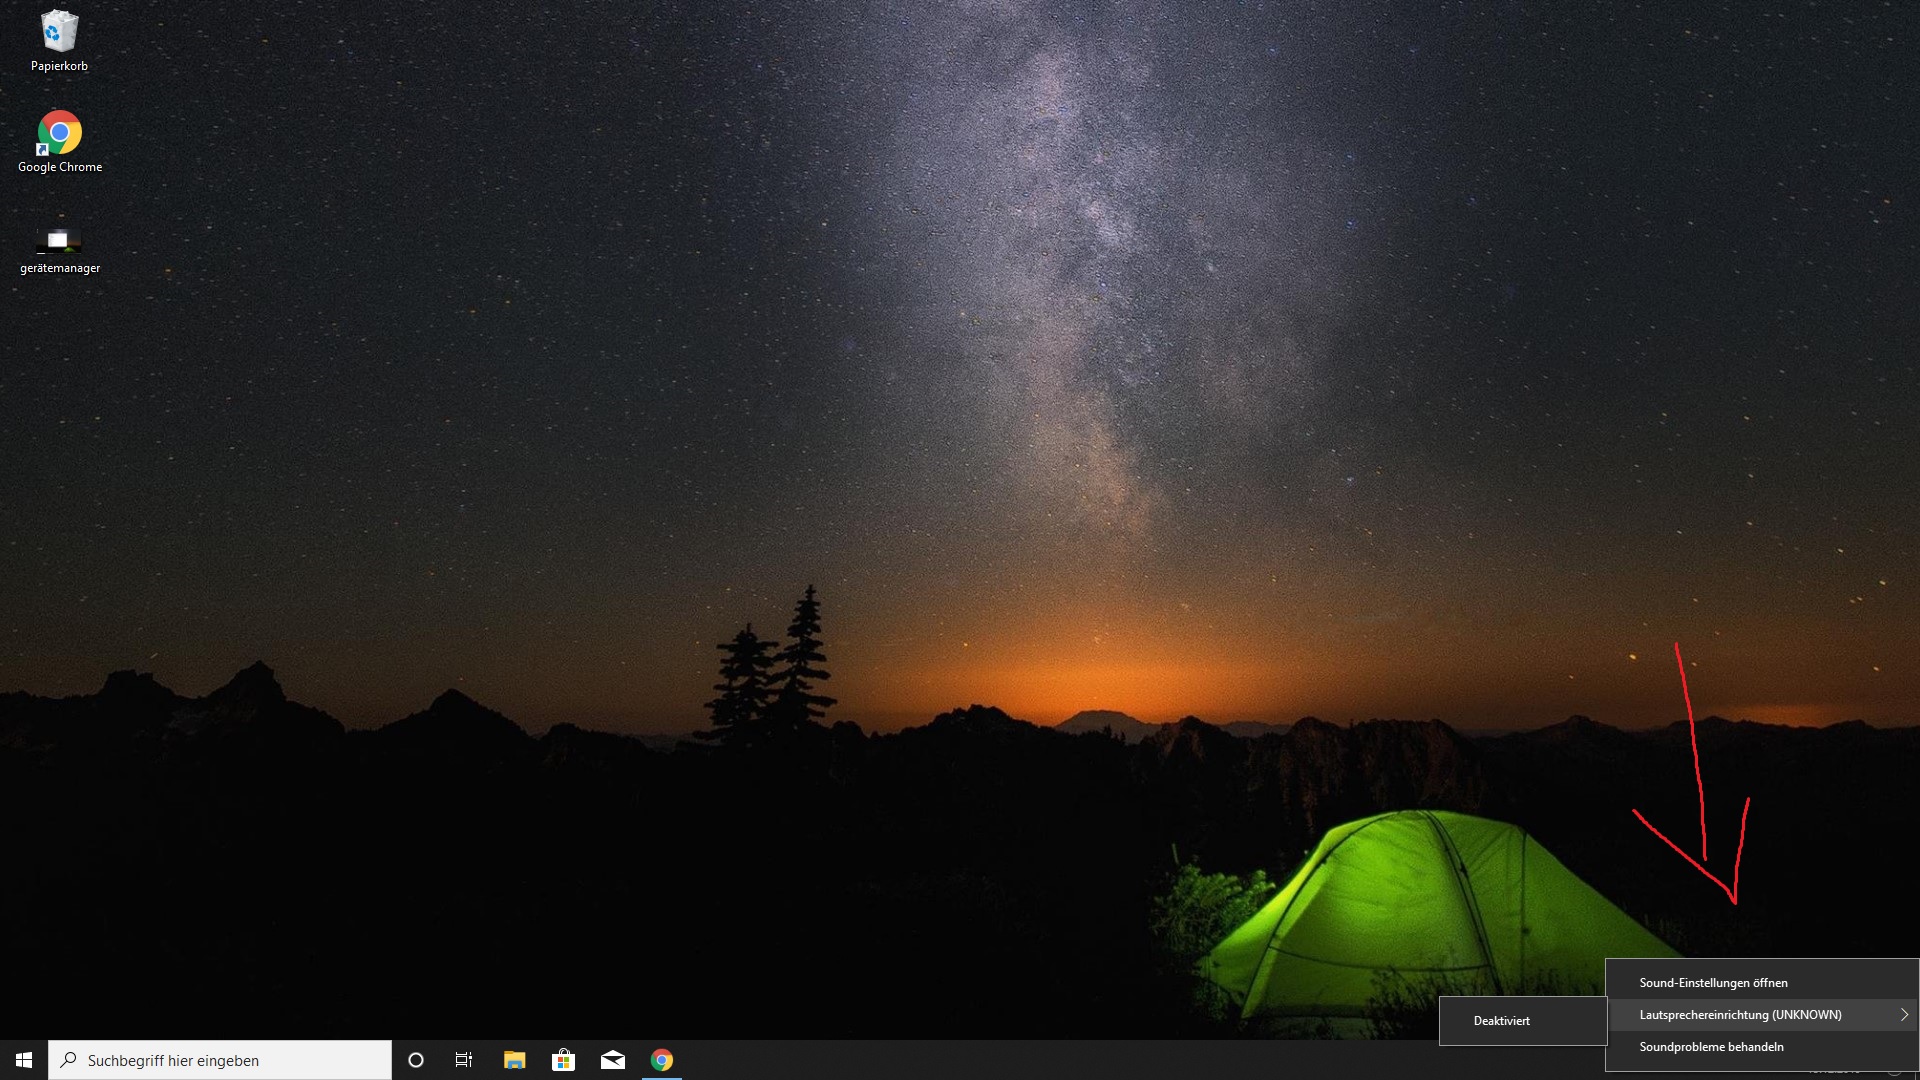
Task: Open Task View from the taskbar
Action: click(464, 1060)
